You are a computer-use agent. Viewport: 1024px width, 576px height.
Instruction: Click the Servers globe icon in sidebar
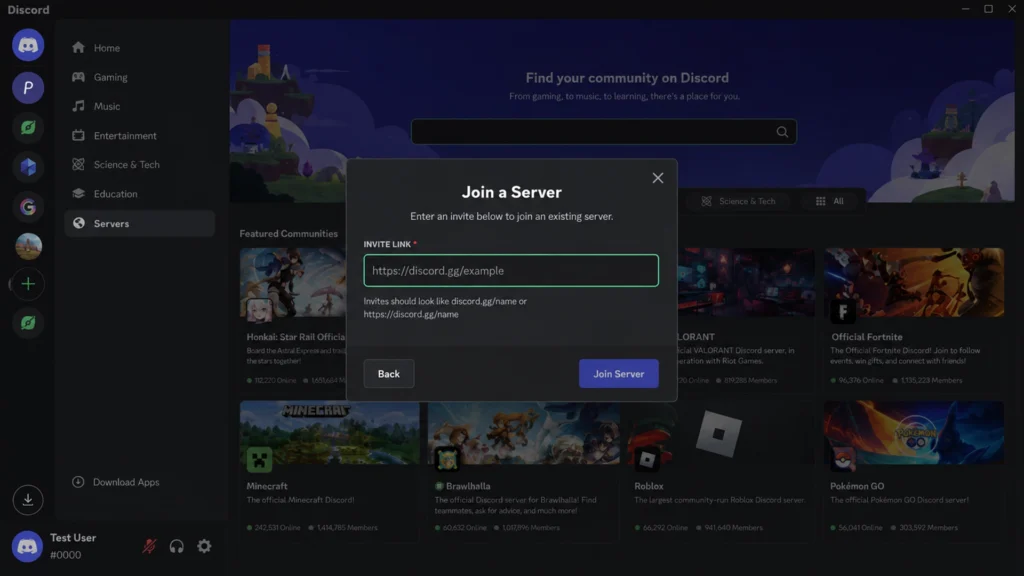tap(78, 223)
